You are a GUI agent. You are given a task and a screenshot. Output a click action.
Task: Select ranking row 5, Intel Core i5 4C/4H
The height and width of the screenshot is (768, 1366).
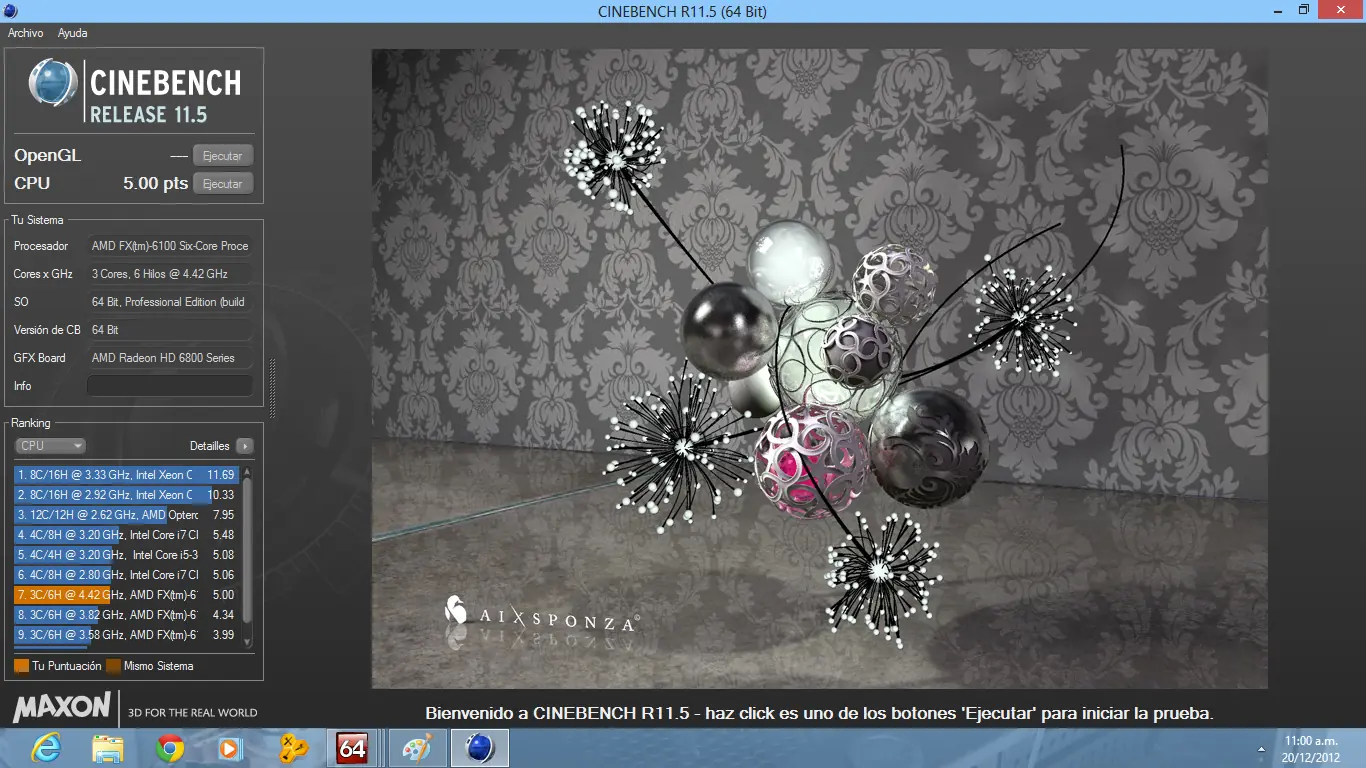(126, 555)
